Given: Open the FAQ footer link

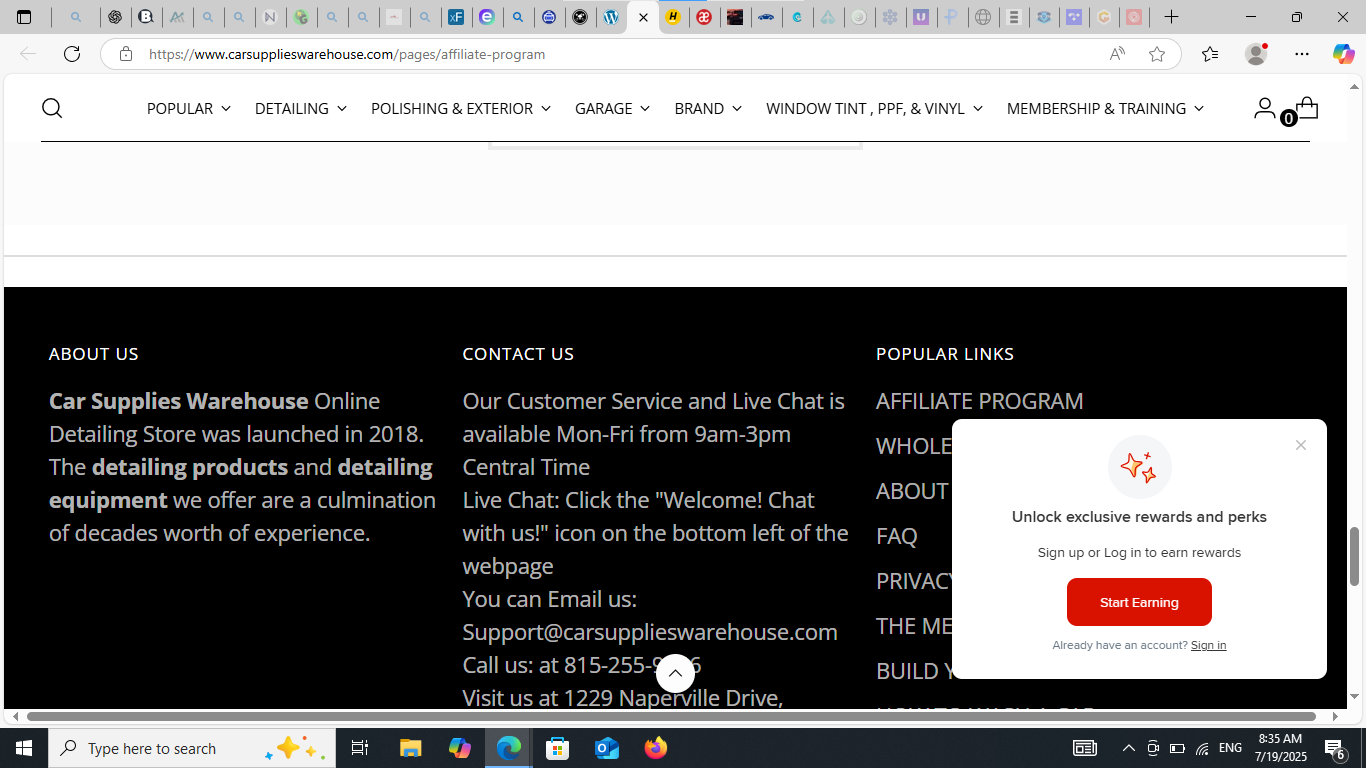Looking at the screenshot, I should click(896, 536).
